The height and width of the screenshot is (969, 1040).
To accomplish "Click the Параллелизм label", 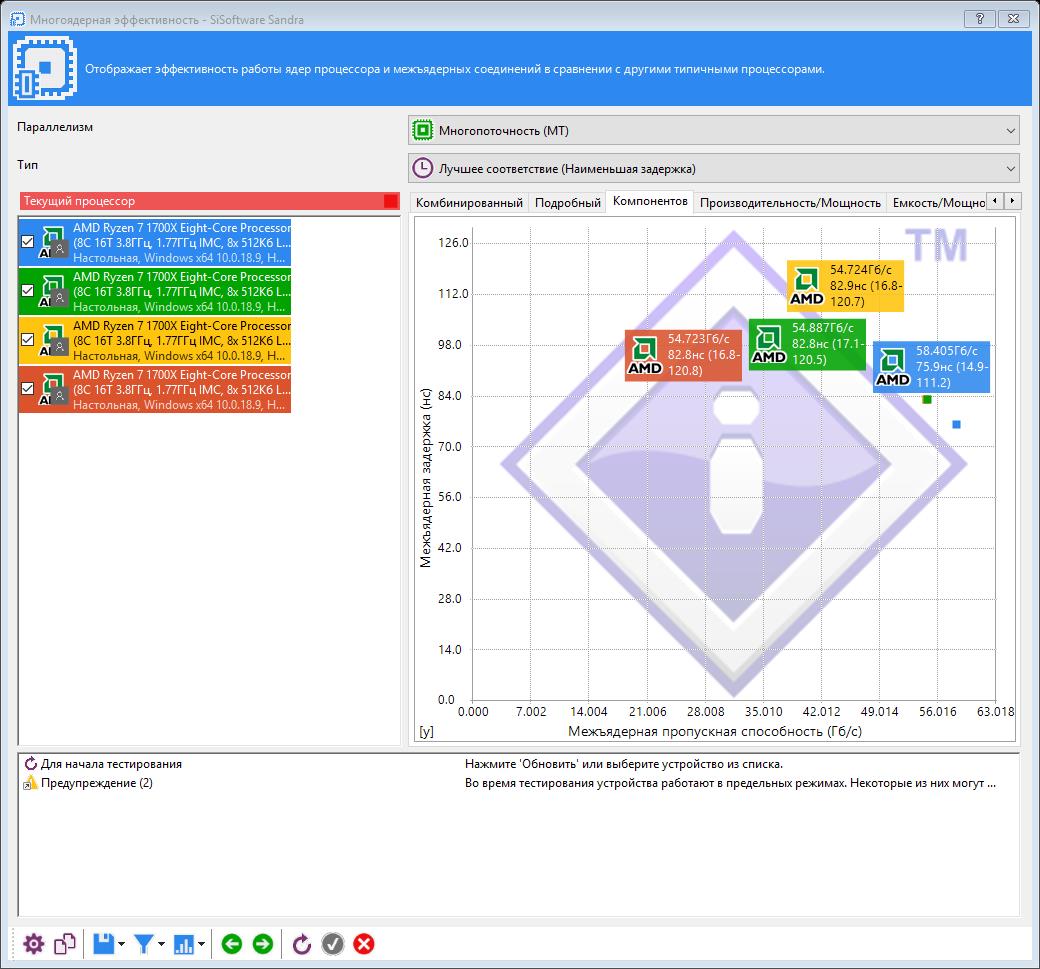I will pos(55,127).
